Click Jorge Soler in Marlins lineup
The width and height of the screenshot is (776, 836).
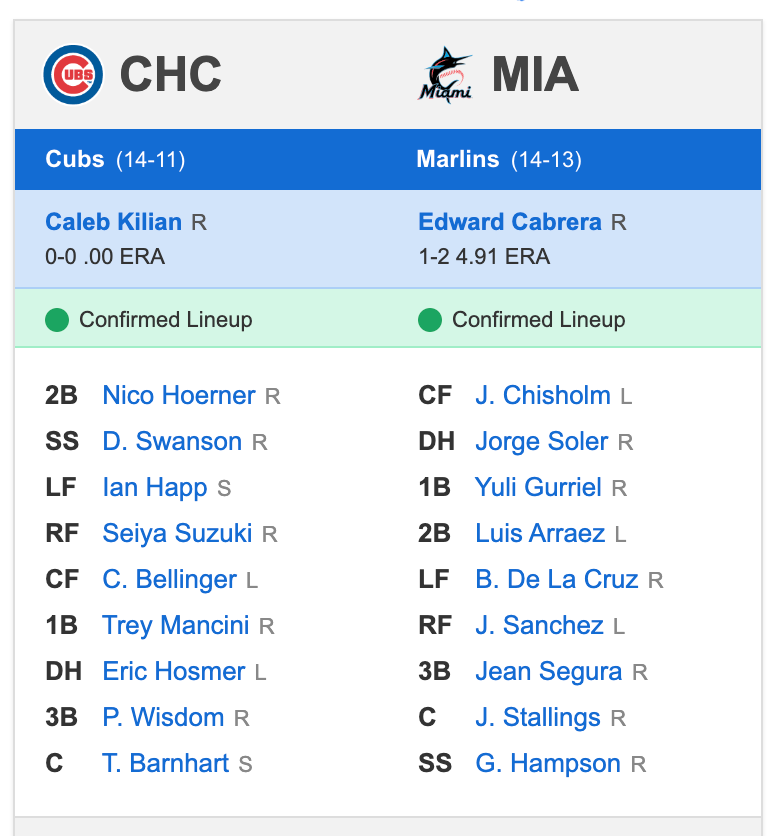point(541,441)
